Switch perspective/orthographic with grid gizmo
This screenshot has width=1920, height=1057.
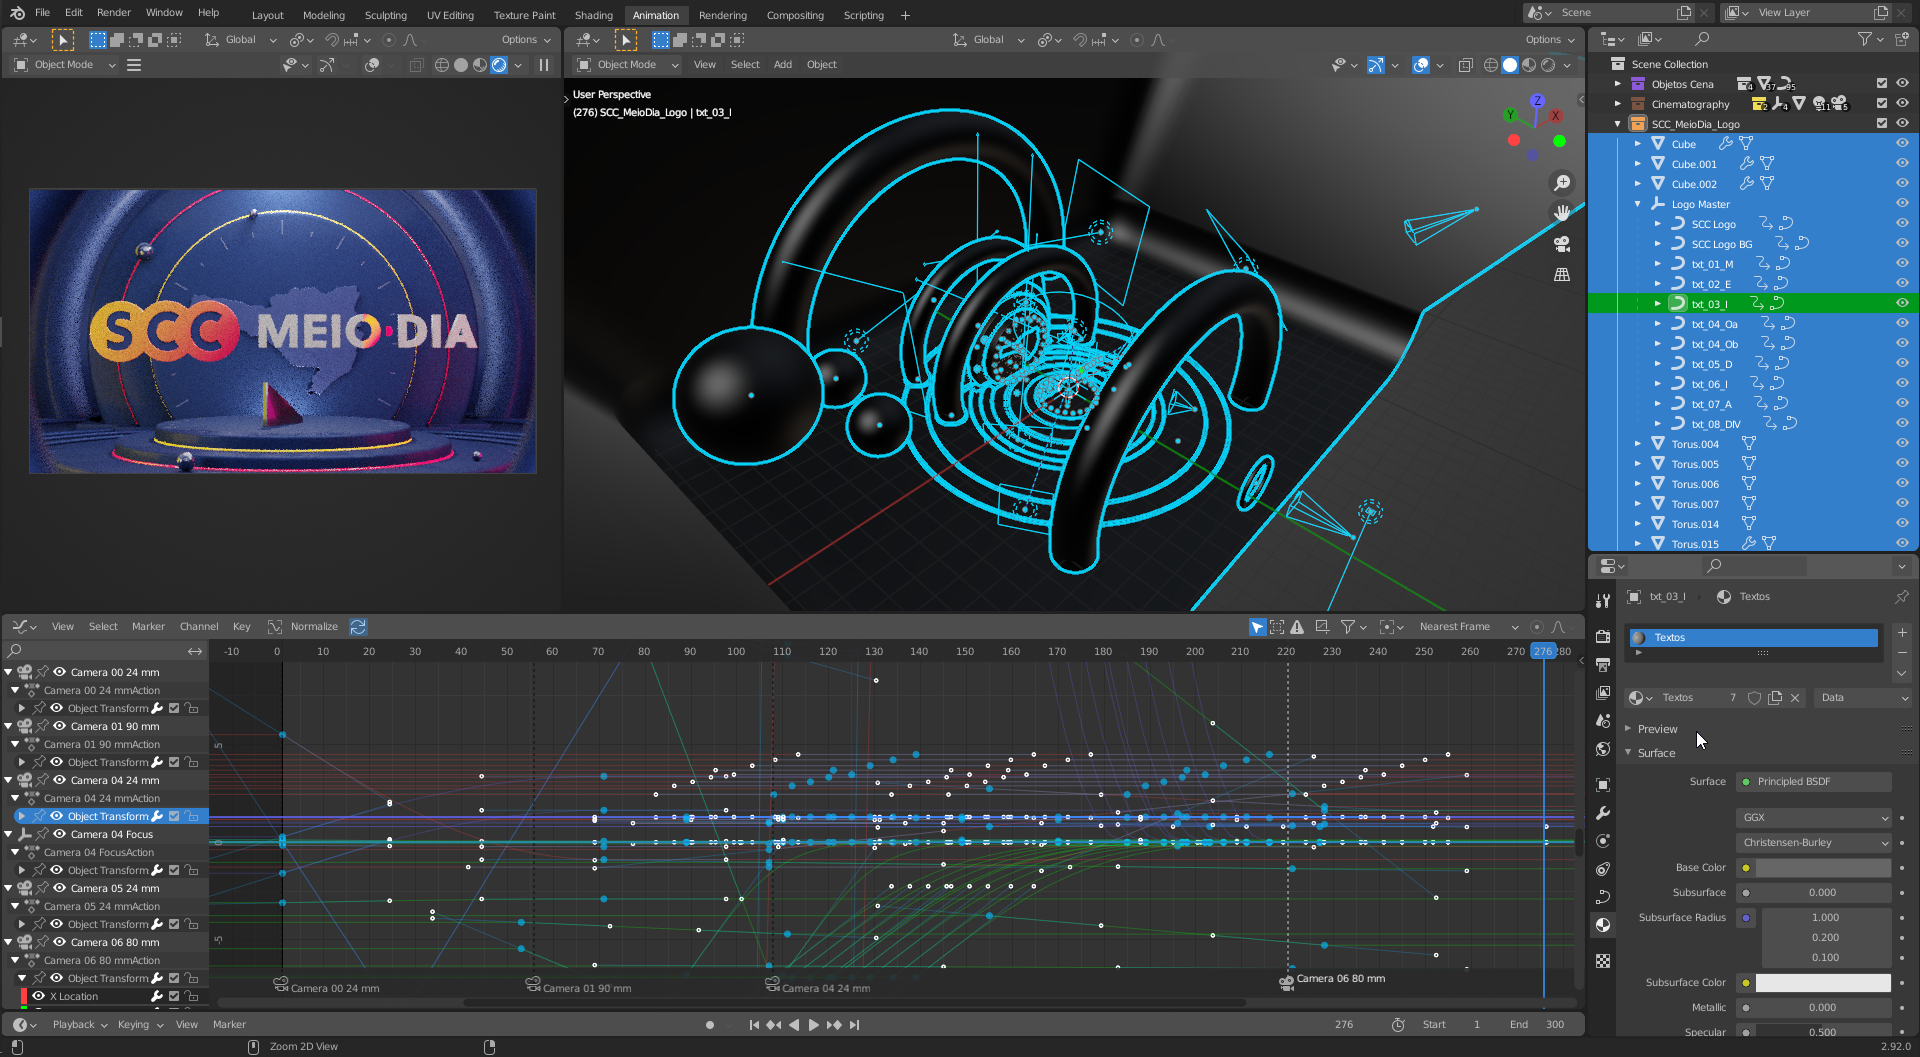[1561, 275]
